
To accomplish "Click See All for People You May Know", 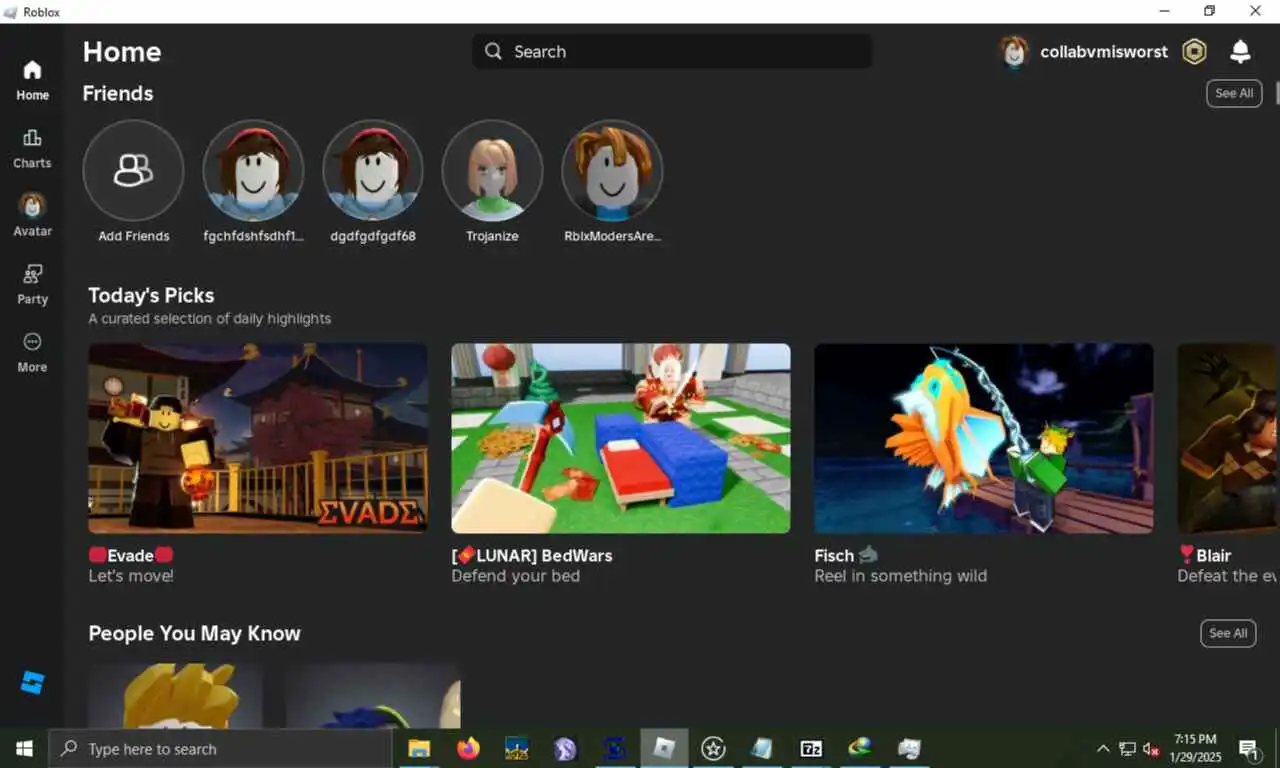I will (x=1228, y=633).
